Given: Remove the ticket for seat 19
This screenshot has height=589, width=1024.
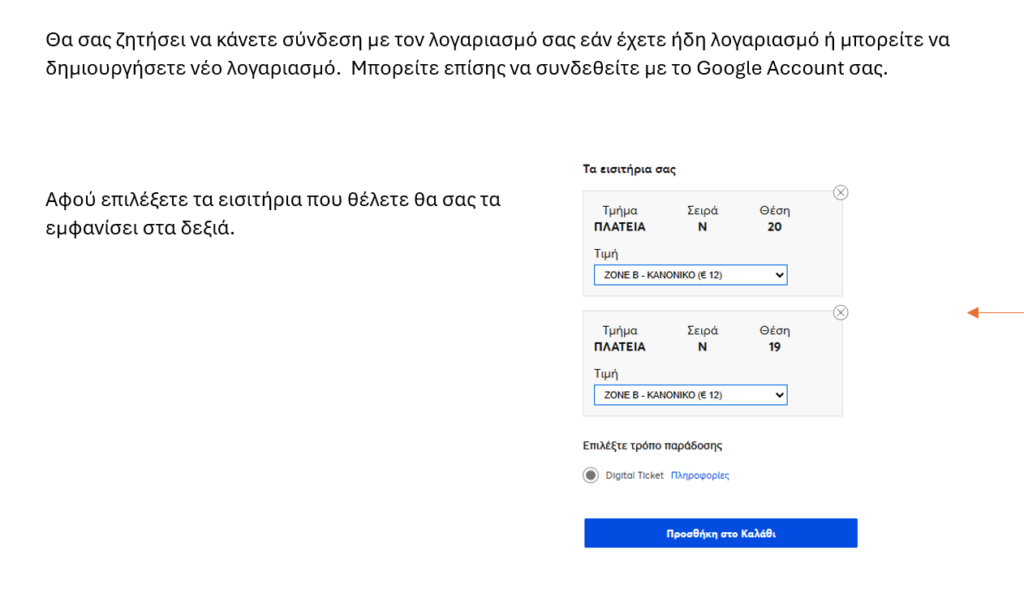Looking at the screenshot, I should (x=840, y=313).
